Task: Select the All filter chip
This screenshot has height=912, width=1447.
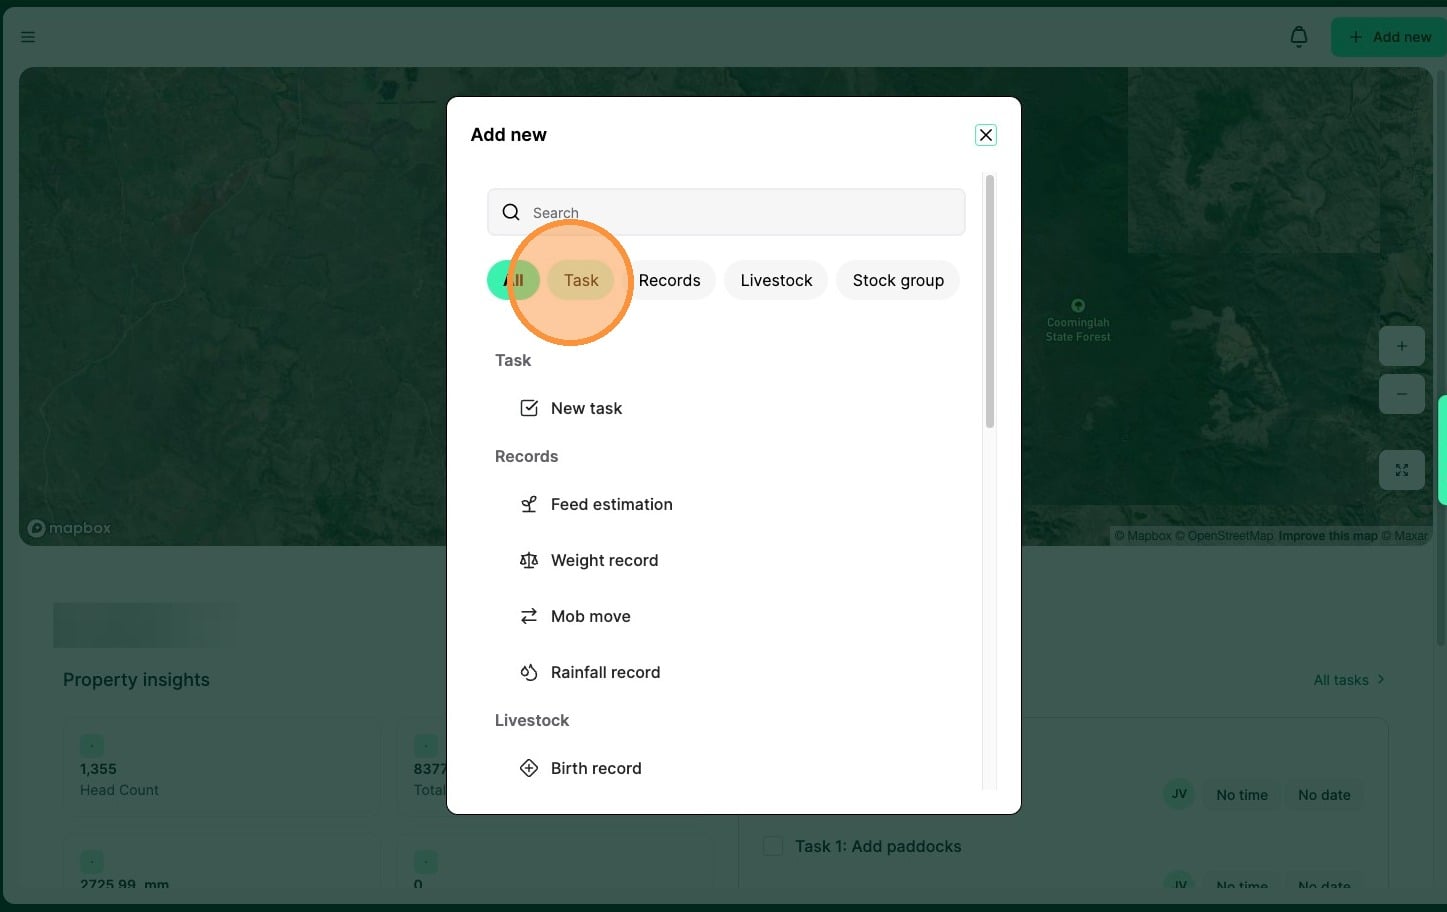Action: coord(513,280)
